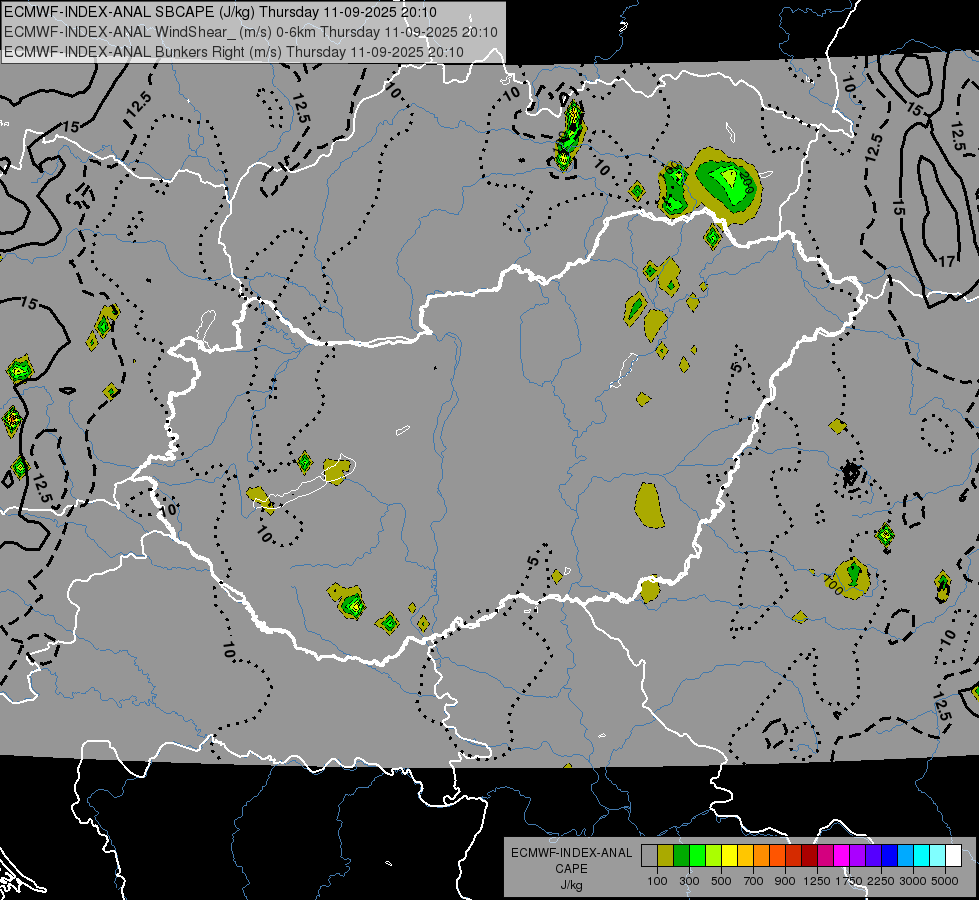Click the J/kg unit label in the legend
The image size is (979, 900).
point(571,885)
